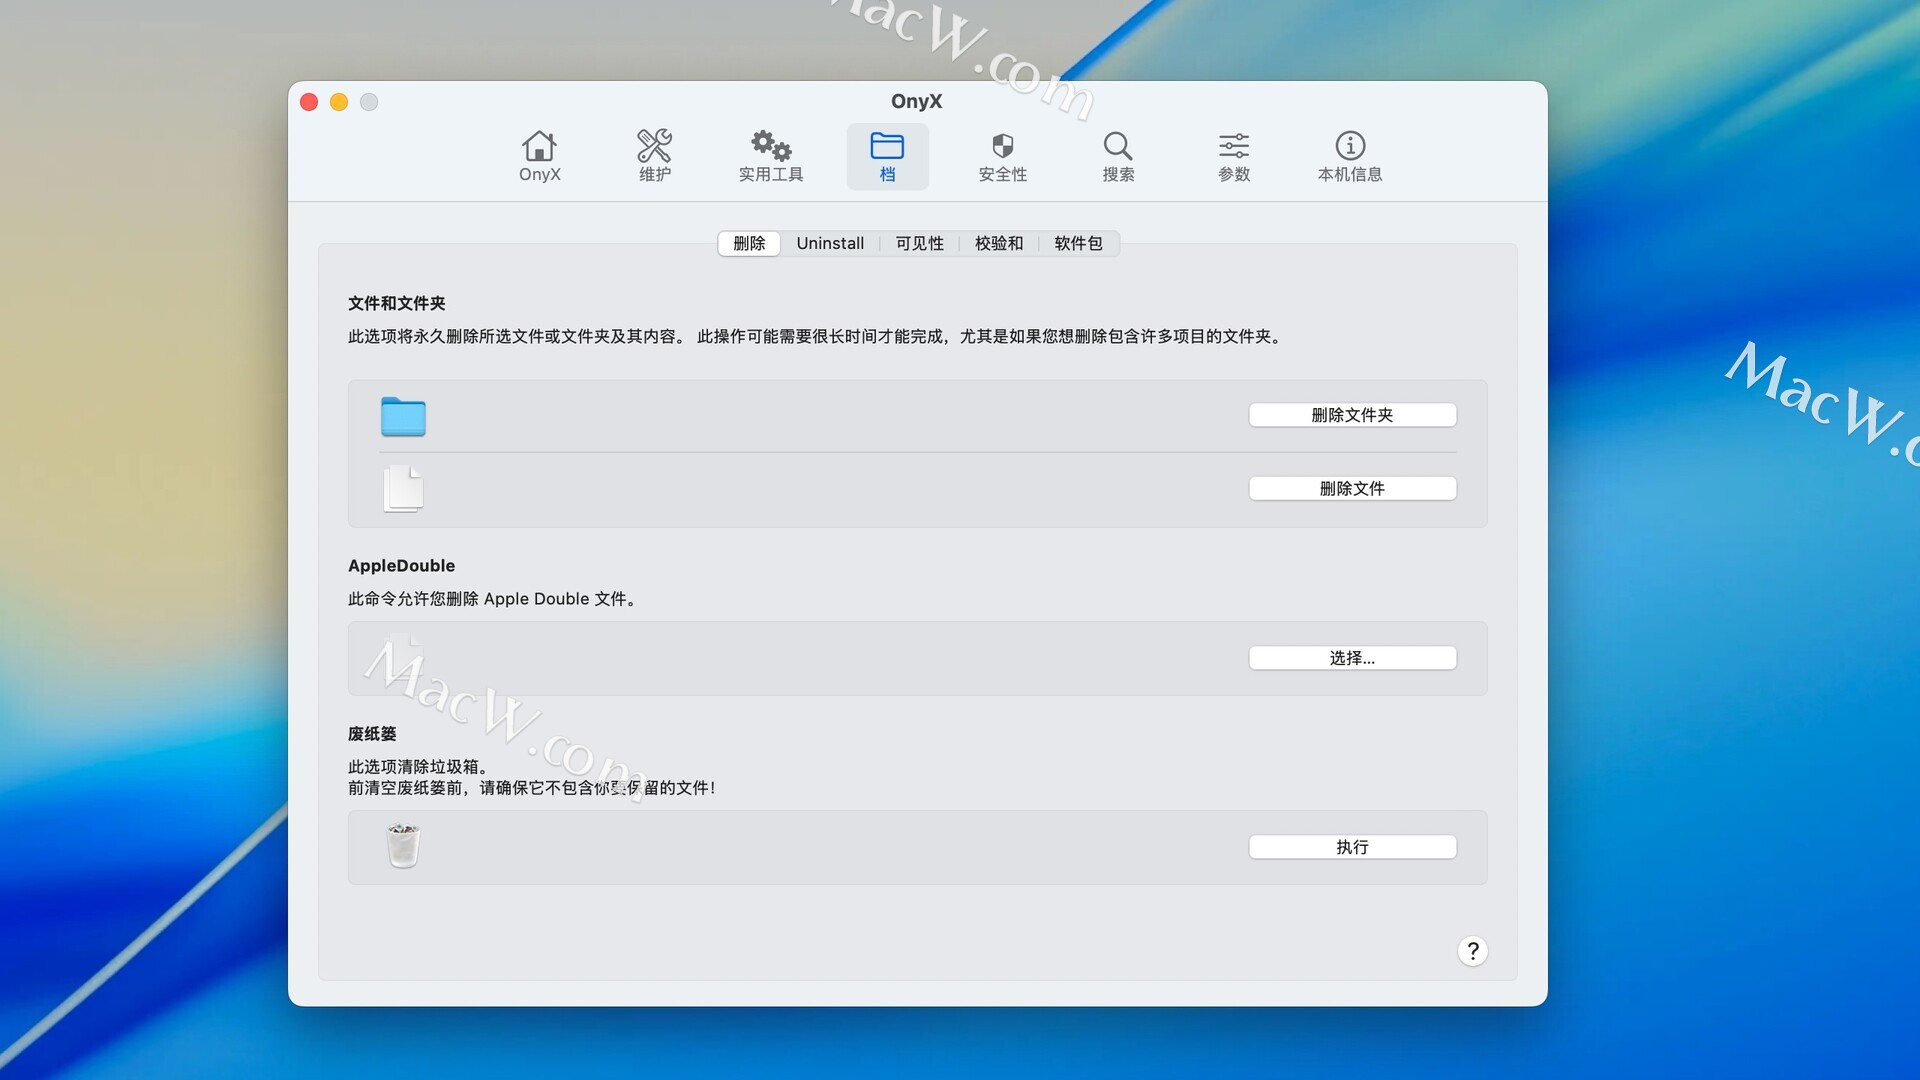Click the 选择... button for AppleDouble
1920x1080 pixels.
click(x=1352, y=658)
